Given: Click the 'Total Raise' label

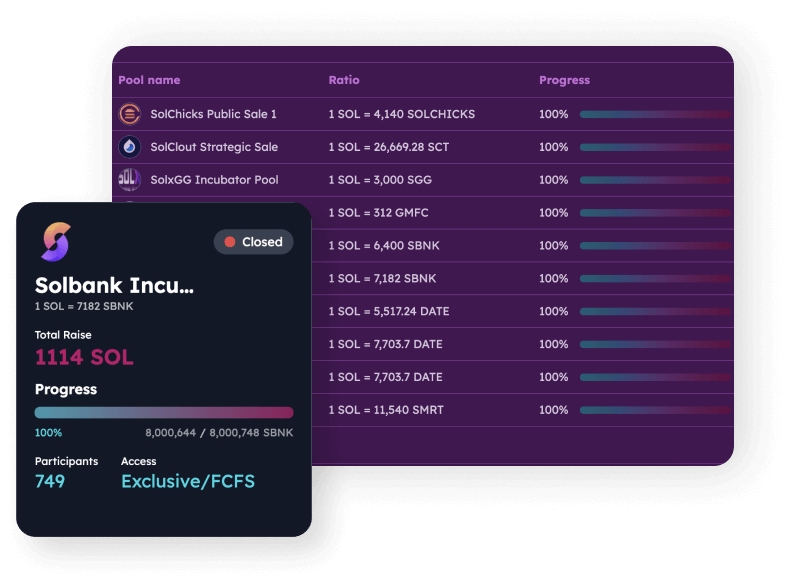Looking at the screenshot, I should (x=63, y=335).
